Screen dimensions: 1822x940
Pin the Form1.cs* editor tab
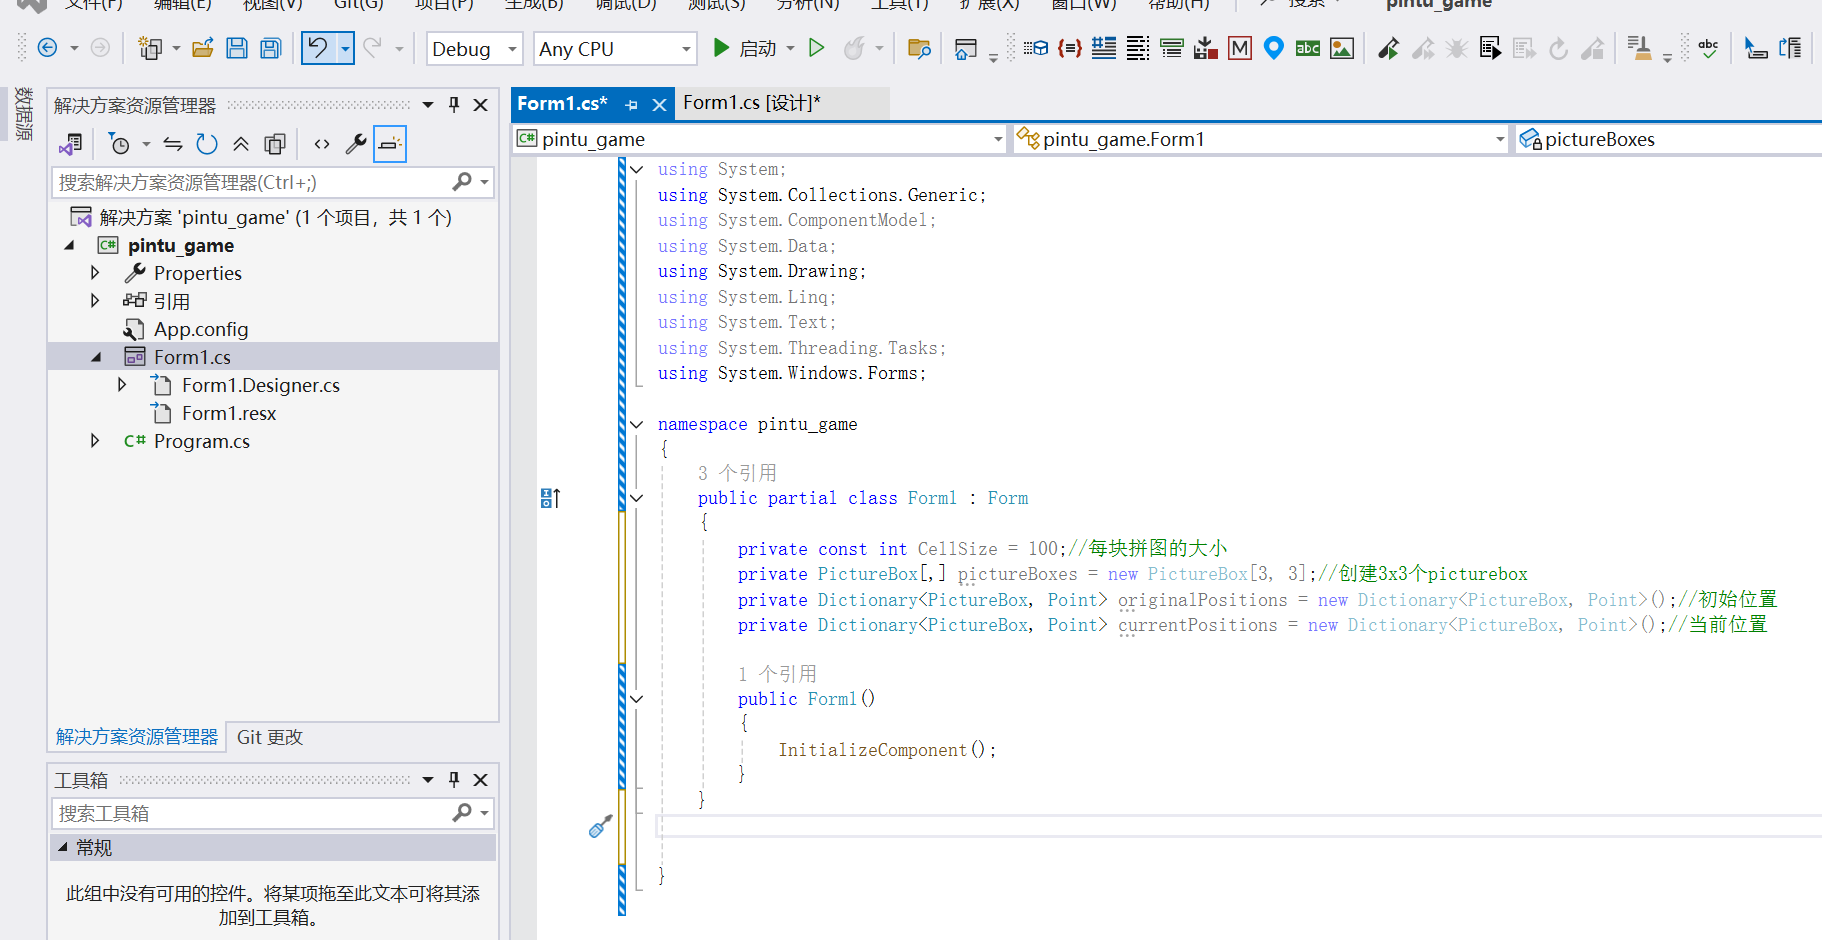(631, 104)
